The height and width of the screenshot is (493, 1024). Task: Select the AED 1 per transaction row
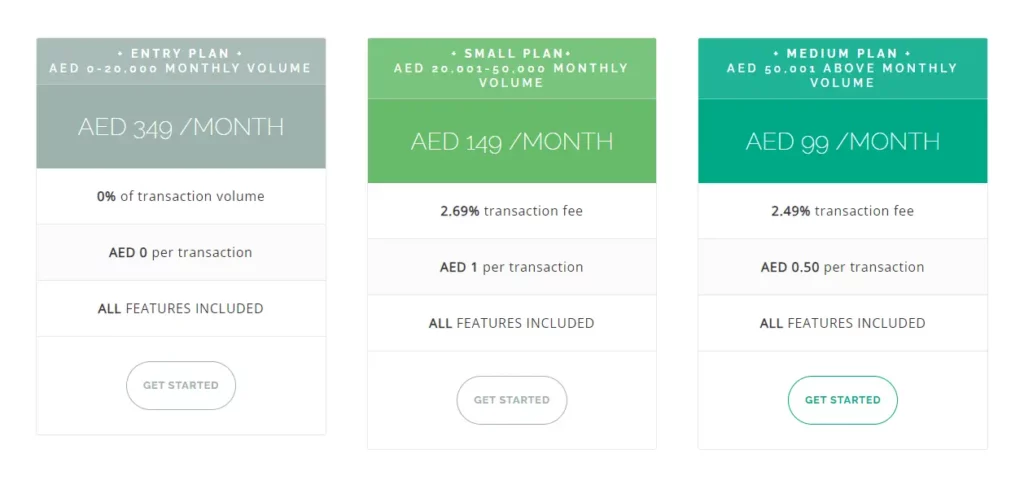click(512, 267)
